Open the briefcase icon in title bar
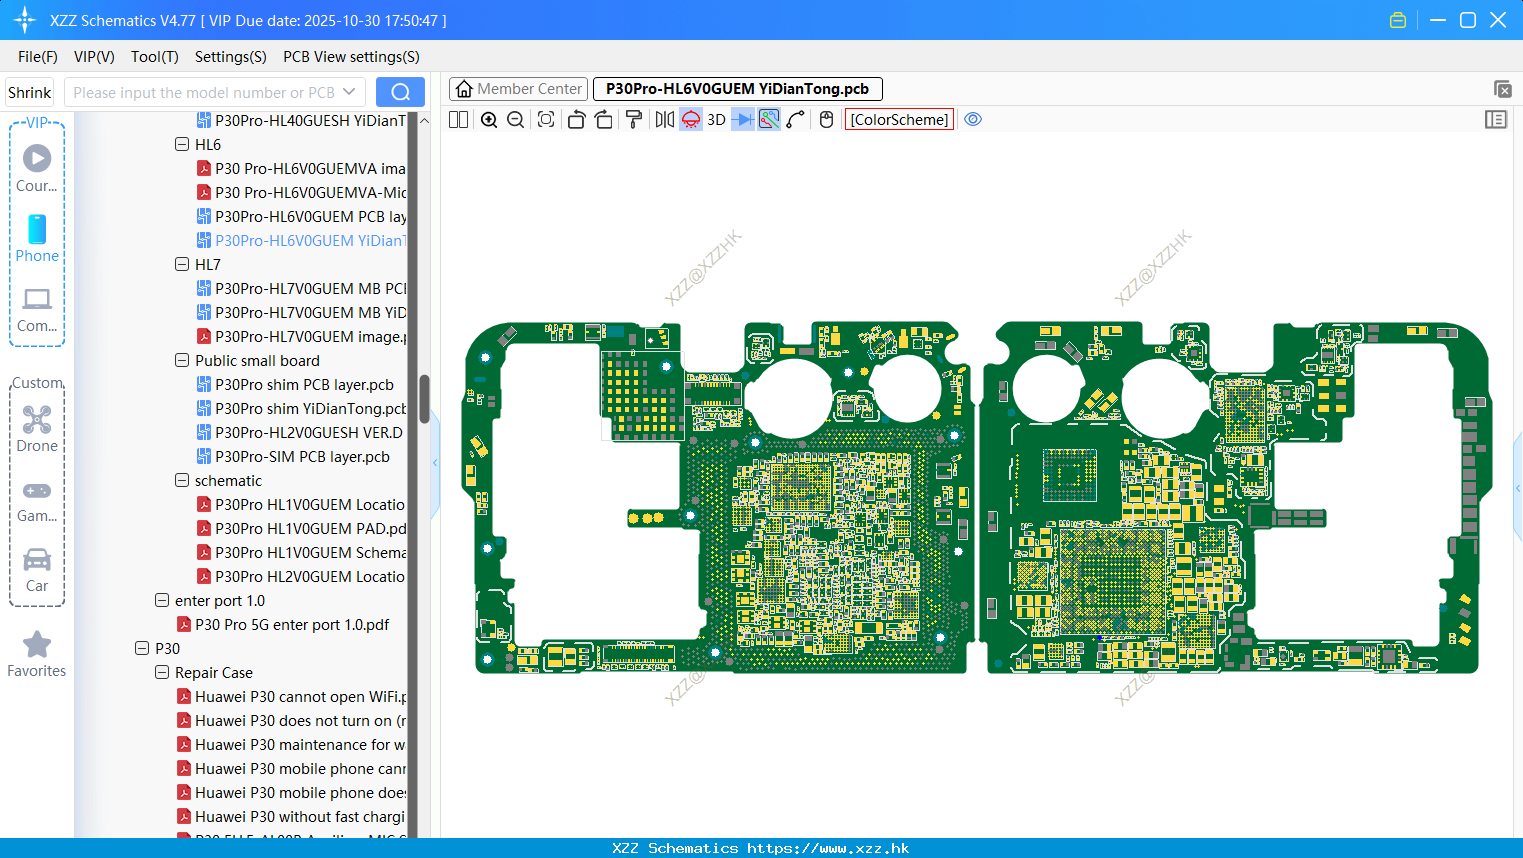This screenshot has width=1523, height=858. coord(1398,20)
